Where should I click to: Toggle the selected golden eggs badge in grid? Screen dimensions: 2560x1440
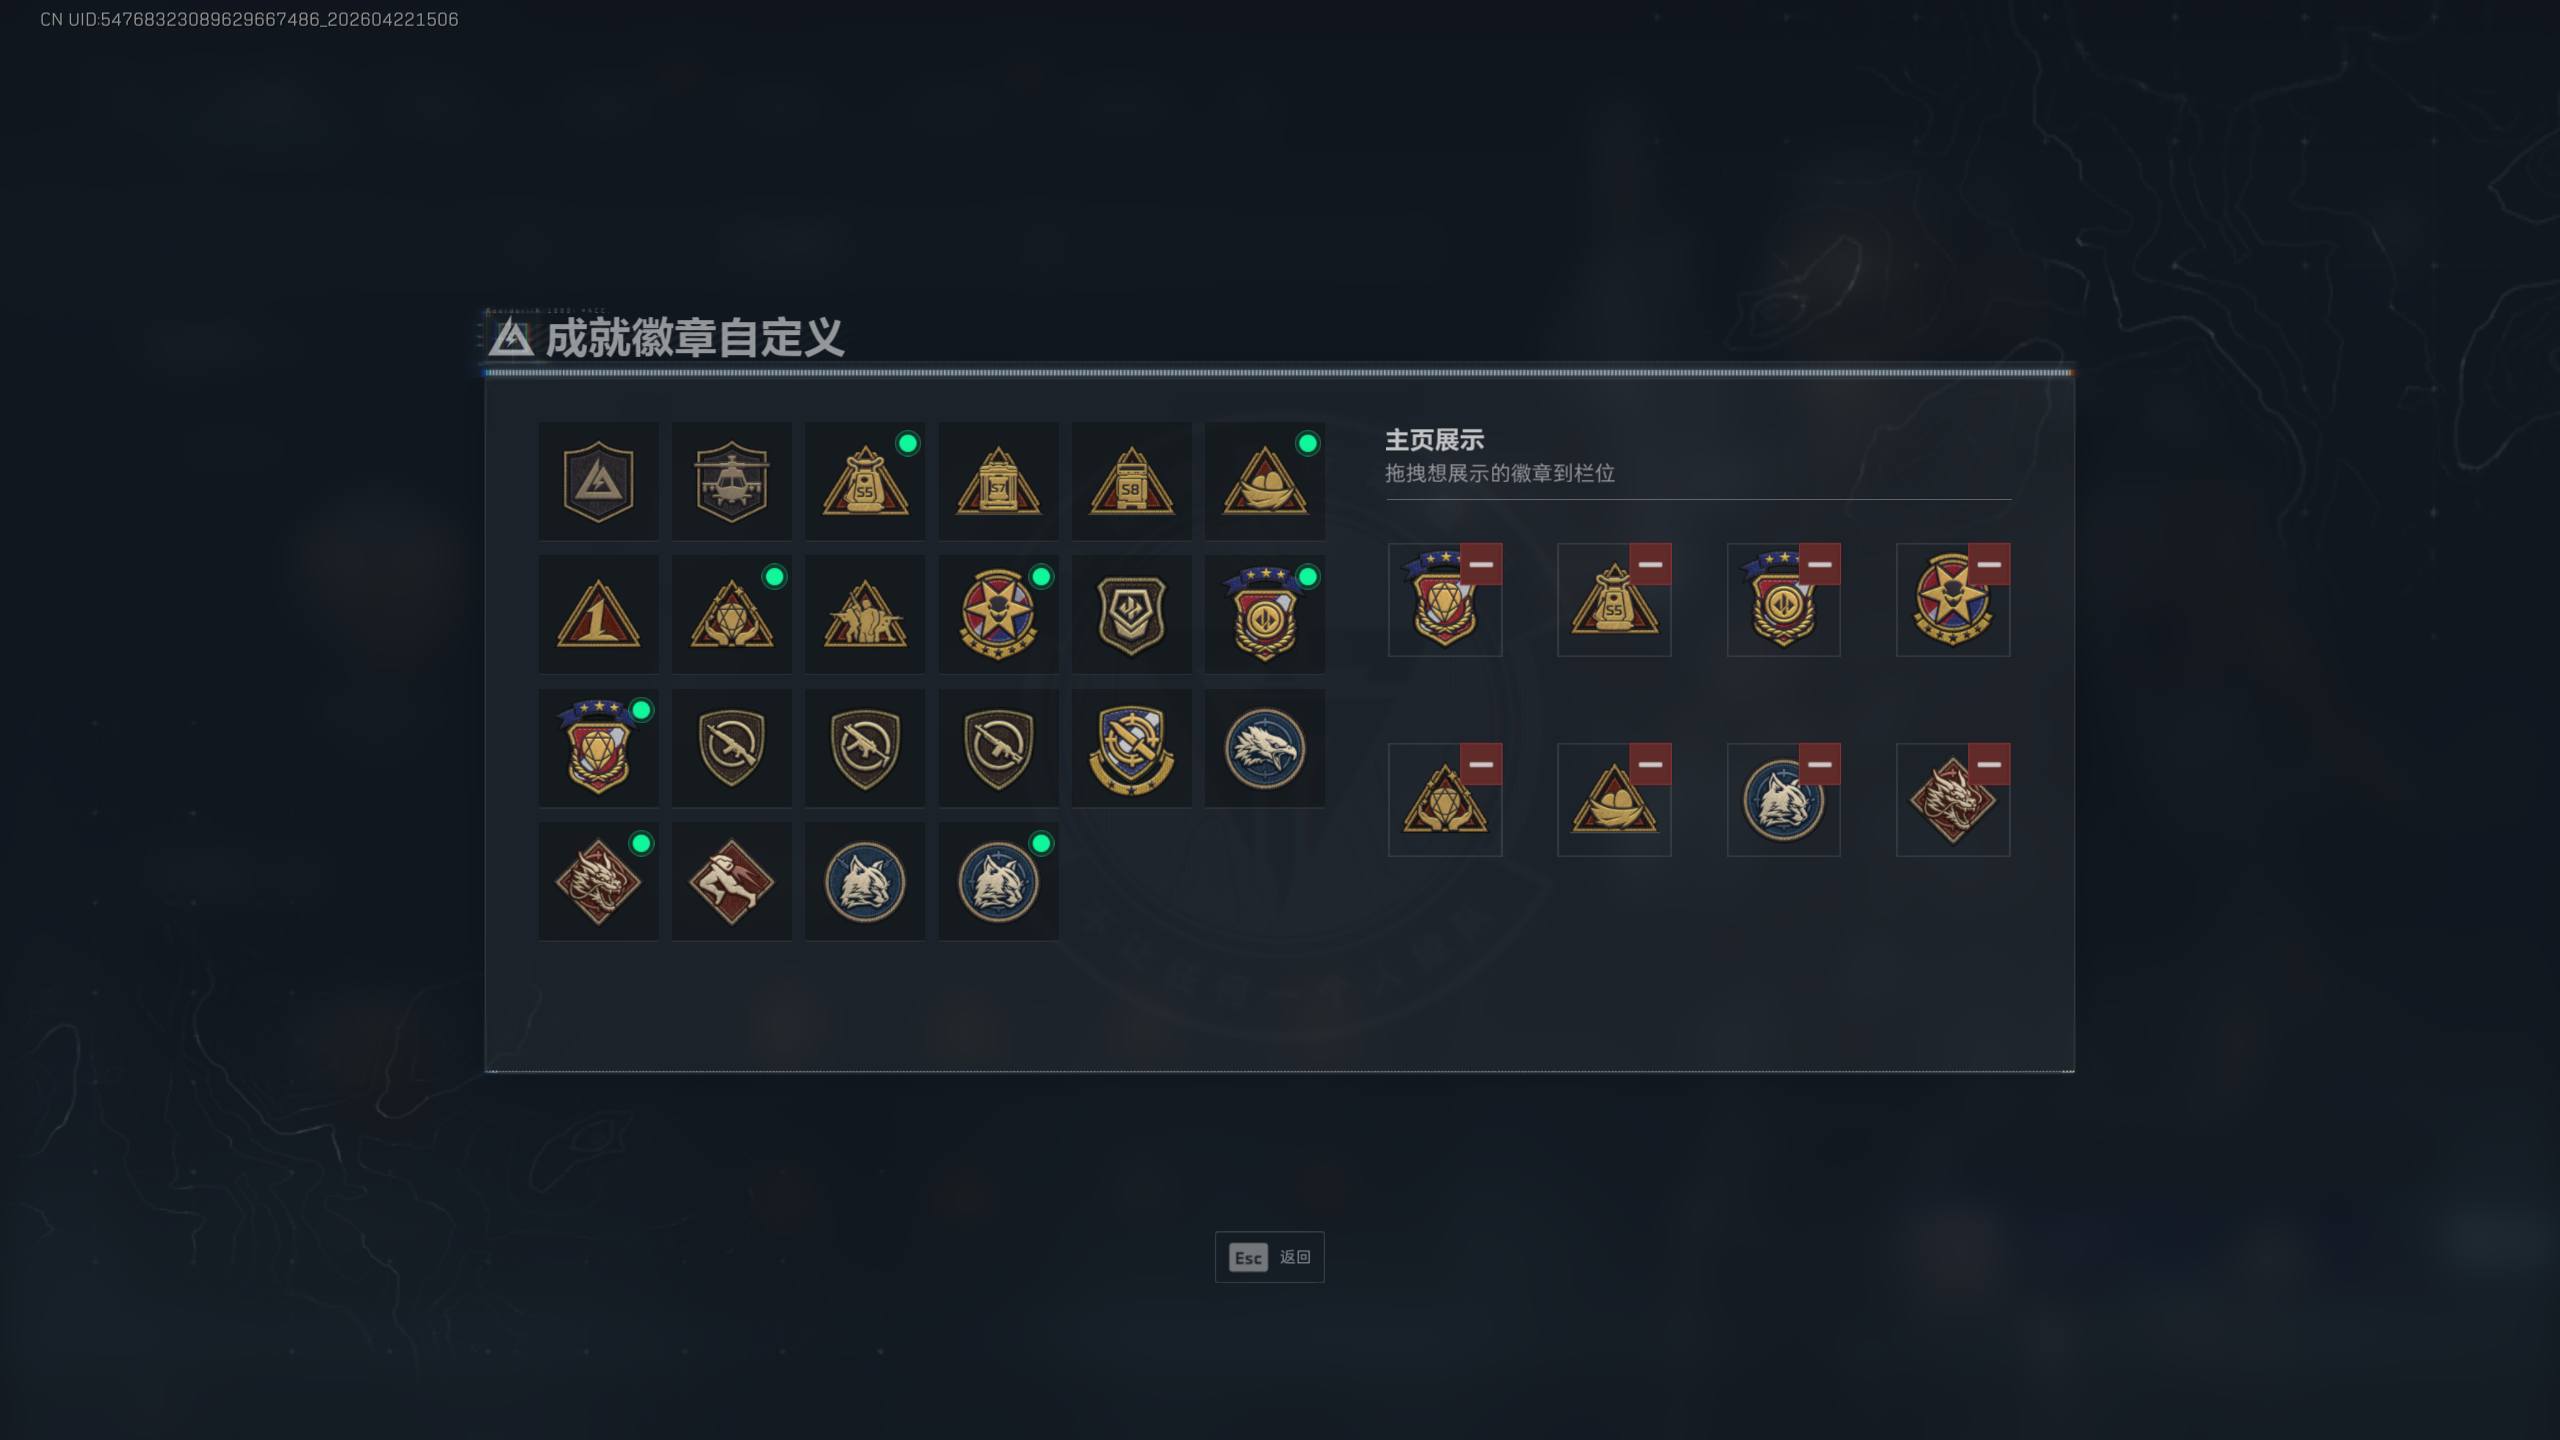pos(1265,481)
